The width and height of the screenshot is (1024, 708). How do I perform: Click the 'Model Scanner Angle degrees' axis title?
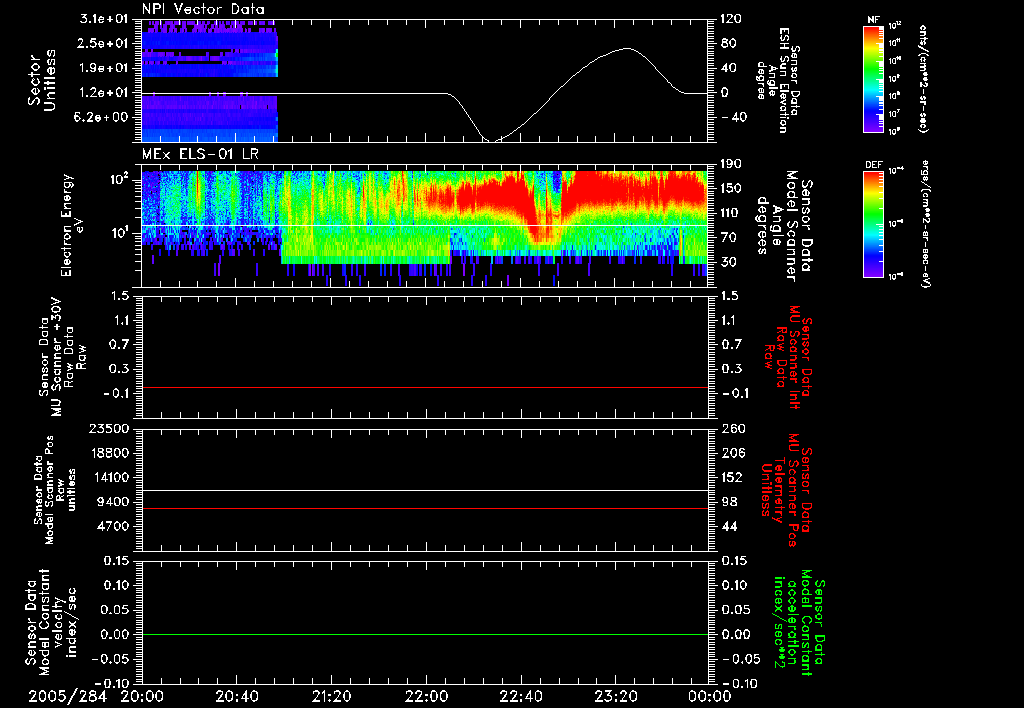[784, 226]
